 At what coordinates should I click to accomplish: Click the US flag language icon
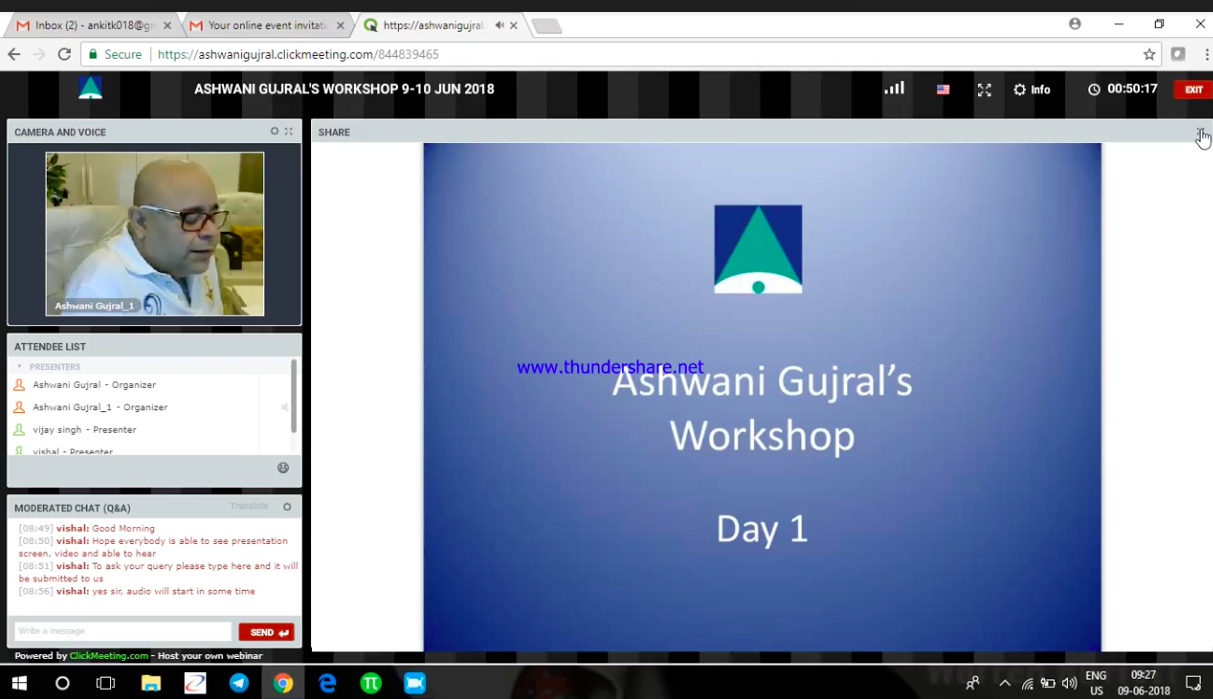click(942, 89)
